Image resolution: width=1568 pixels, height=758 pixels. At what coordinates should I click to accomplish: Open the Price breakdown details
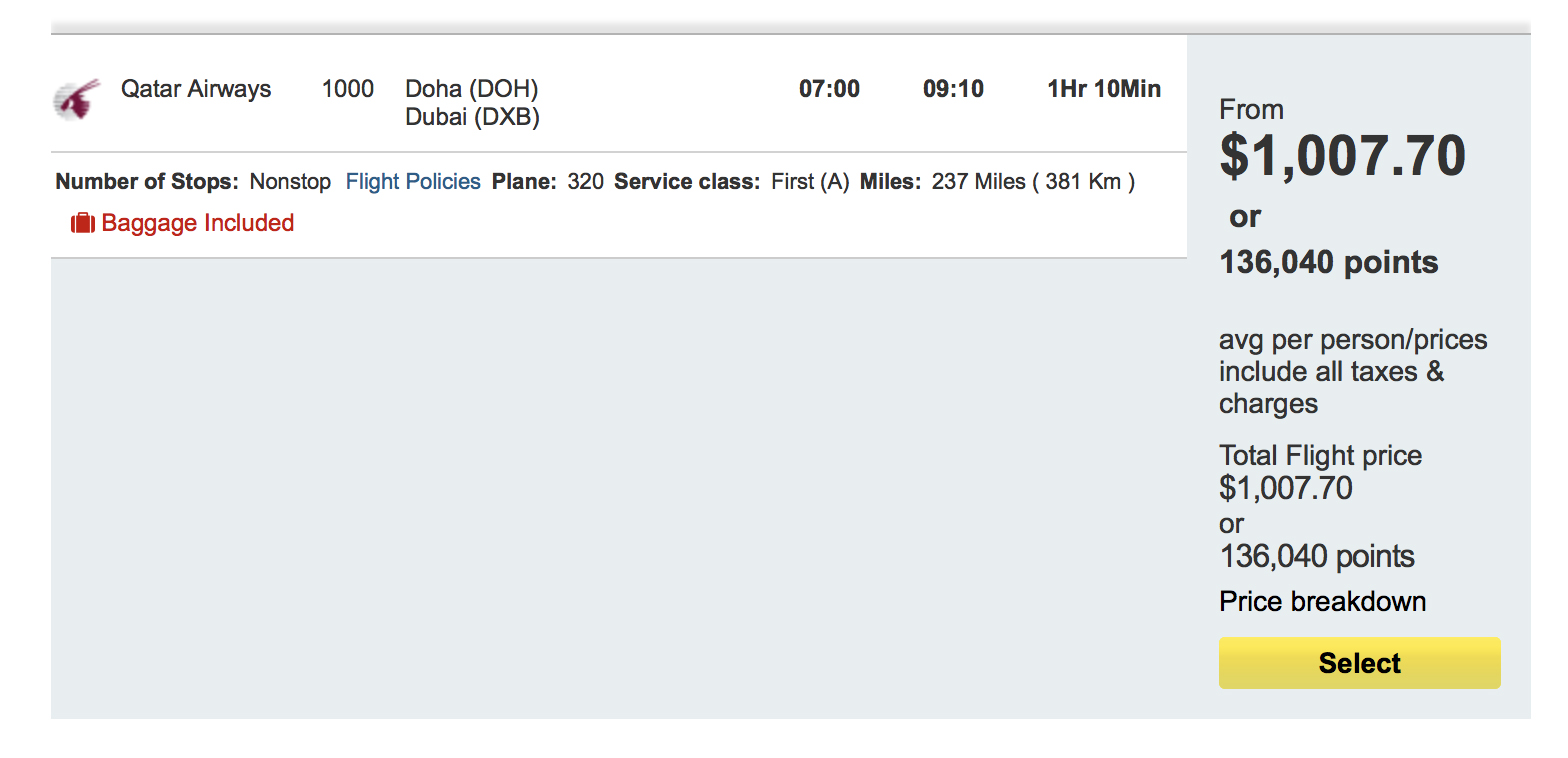pyautogui.click(x=1322, y=602)
